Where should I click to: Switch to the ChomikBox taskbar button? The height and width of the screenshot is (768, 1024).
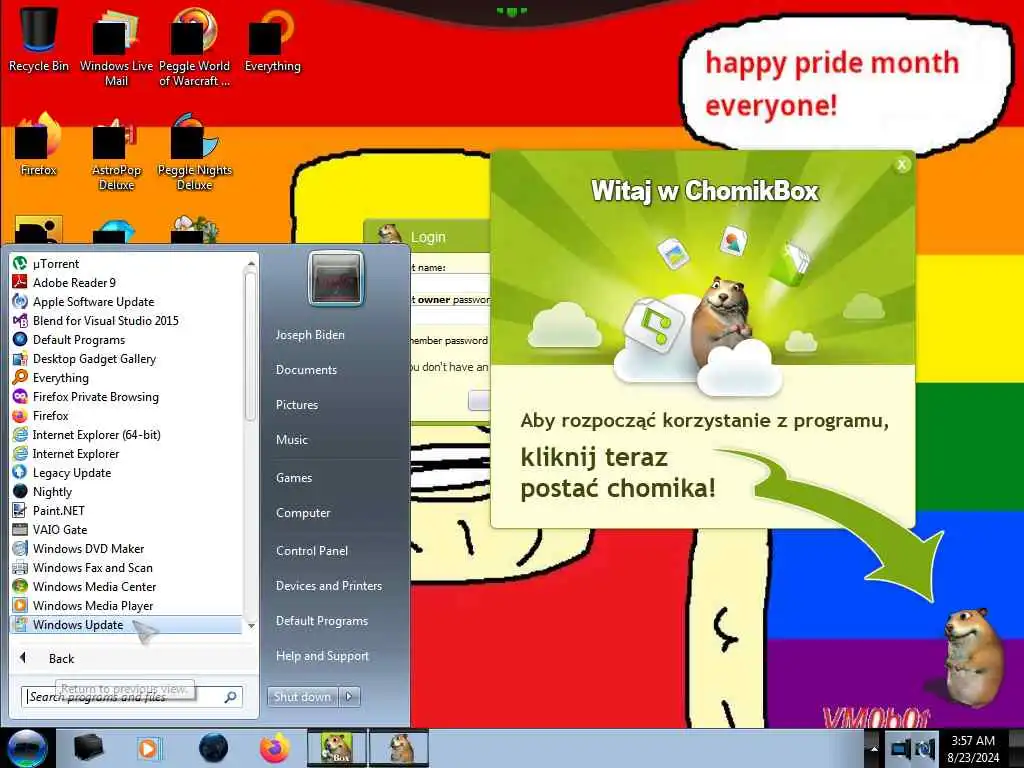tap(336, 748)
